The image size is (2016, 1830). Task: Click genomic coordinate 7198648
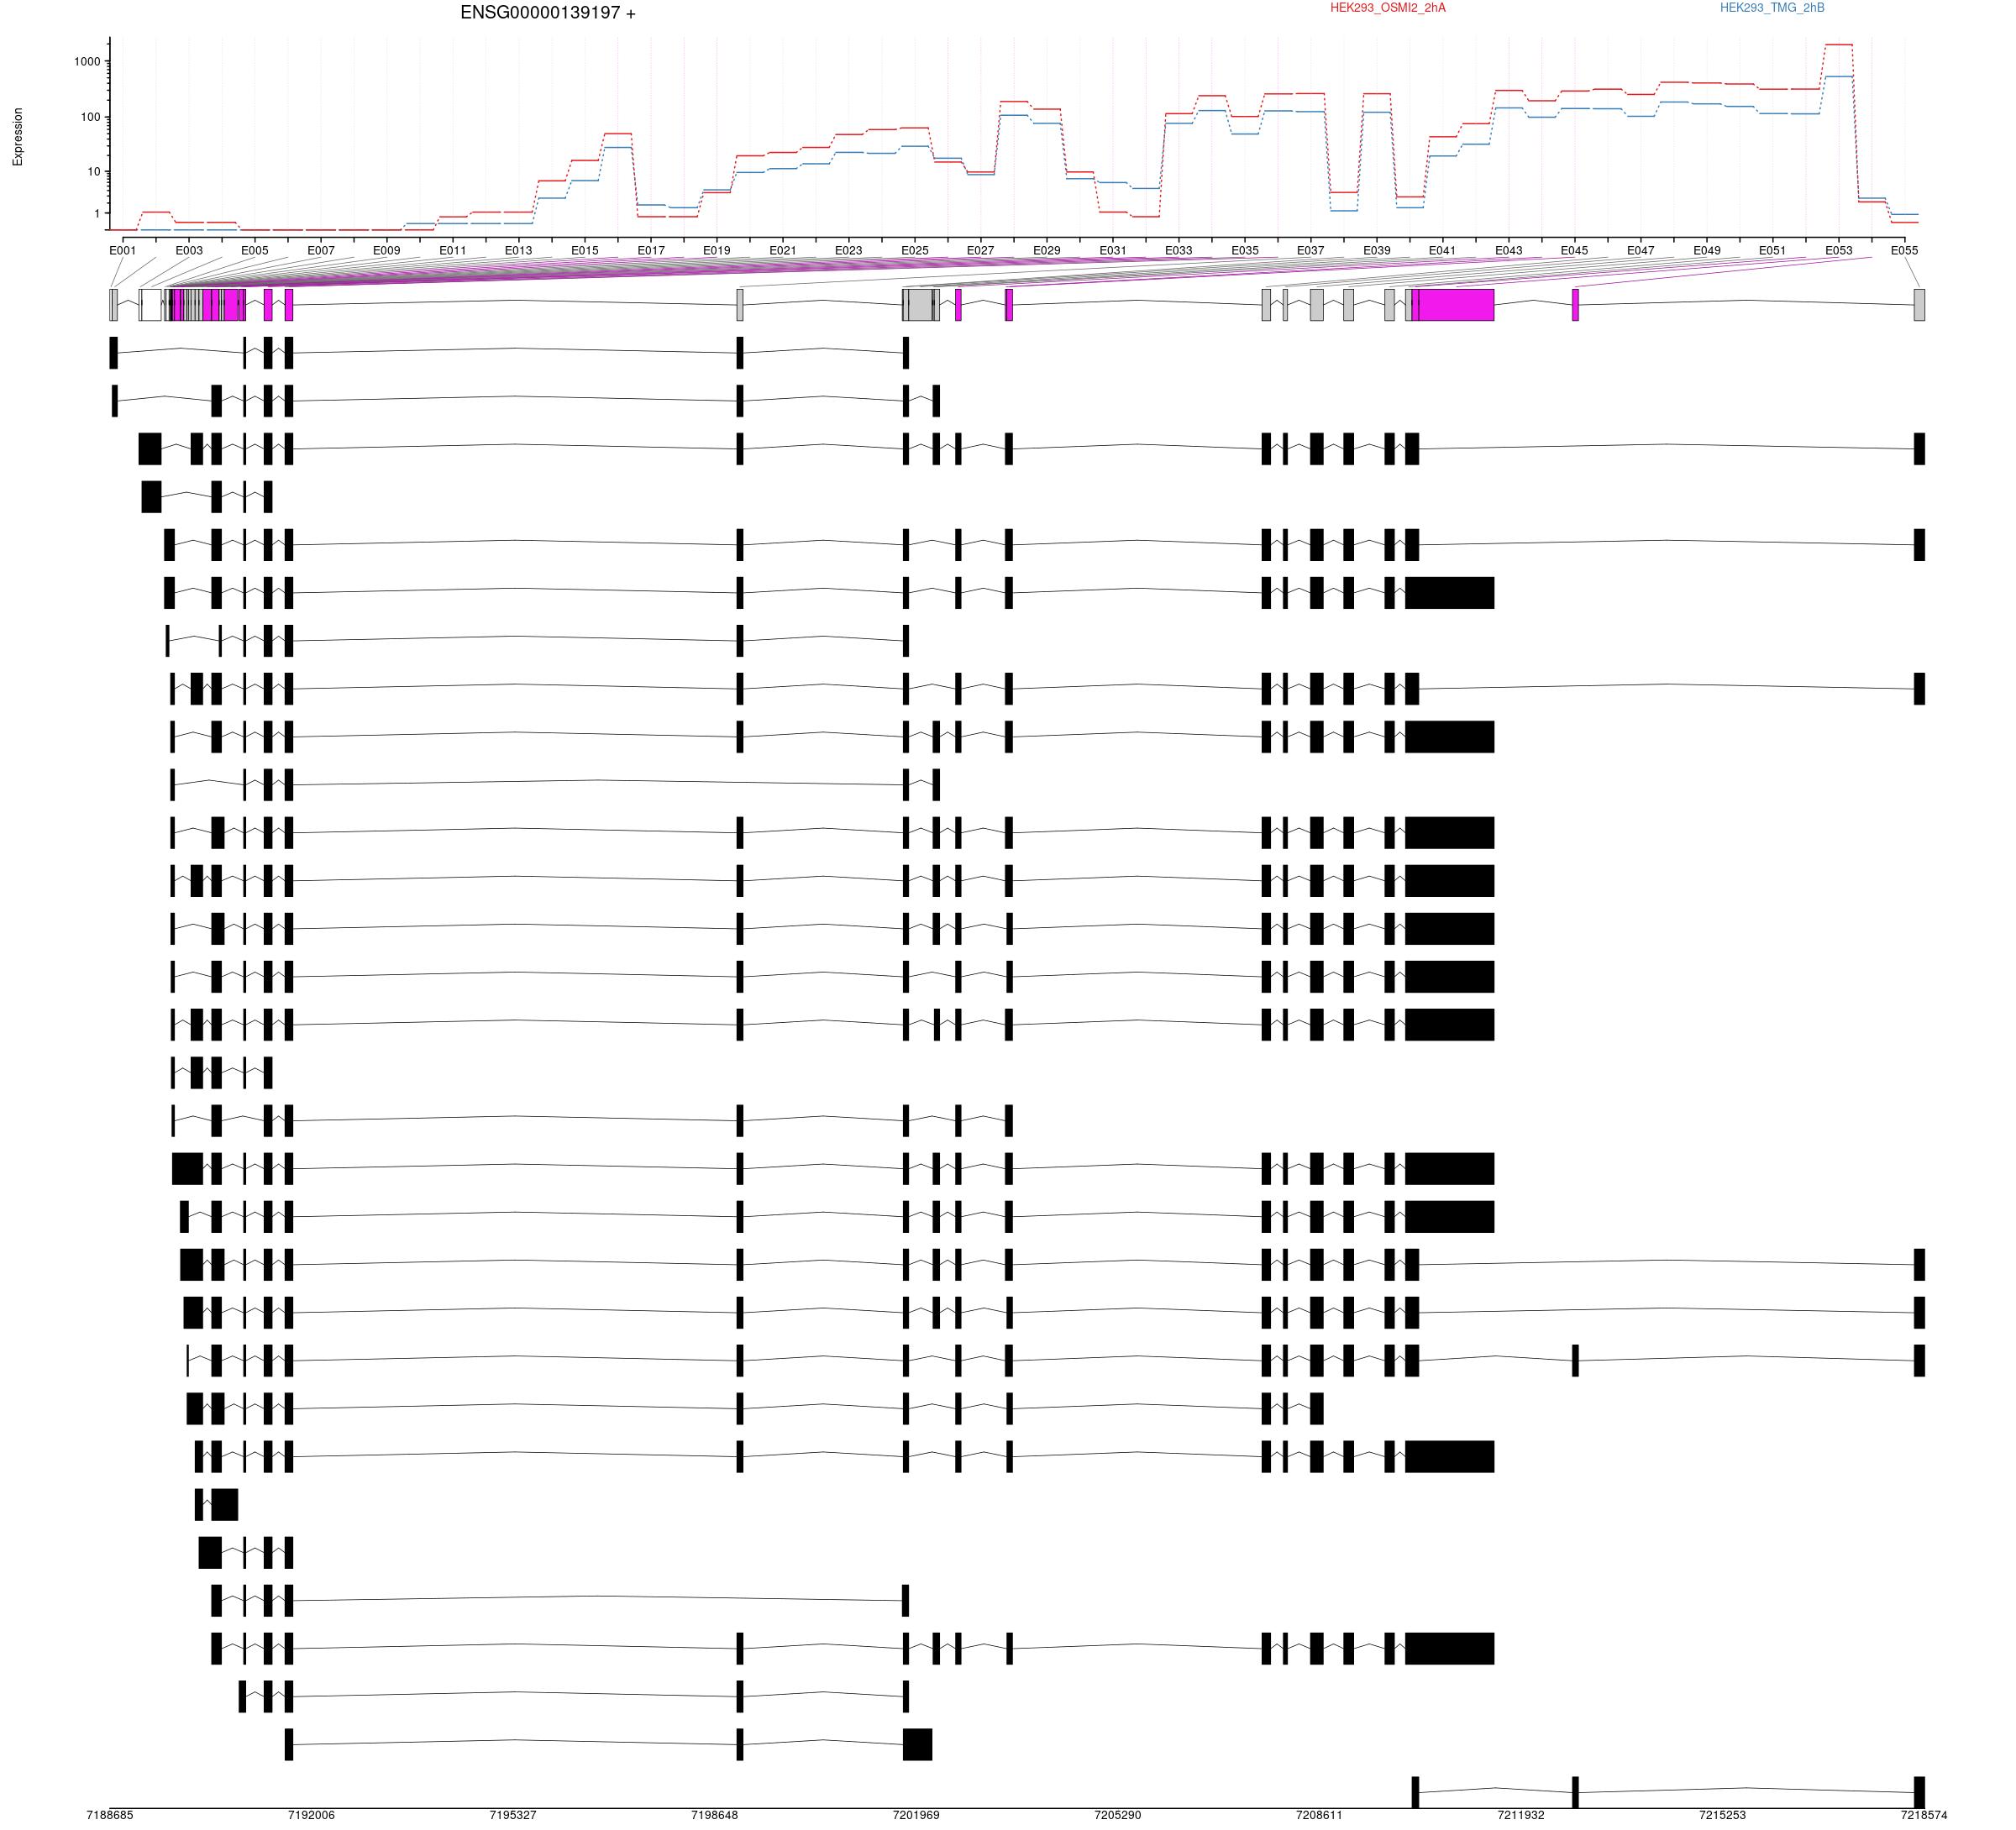coord(715,1815)
